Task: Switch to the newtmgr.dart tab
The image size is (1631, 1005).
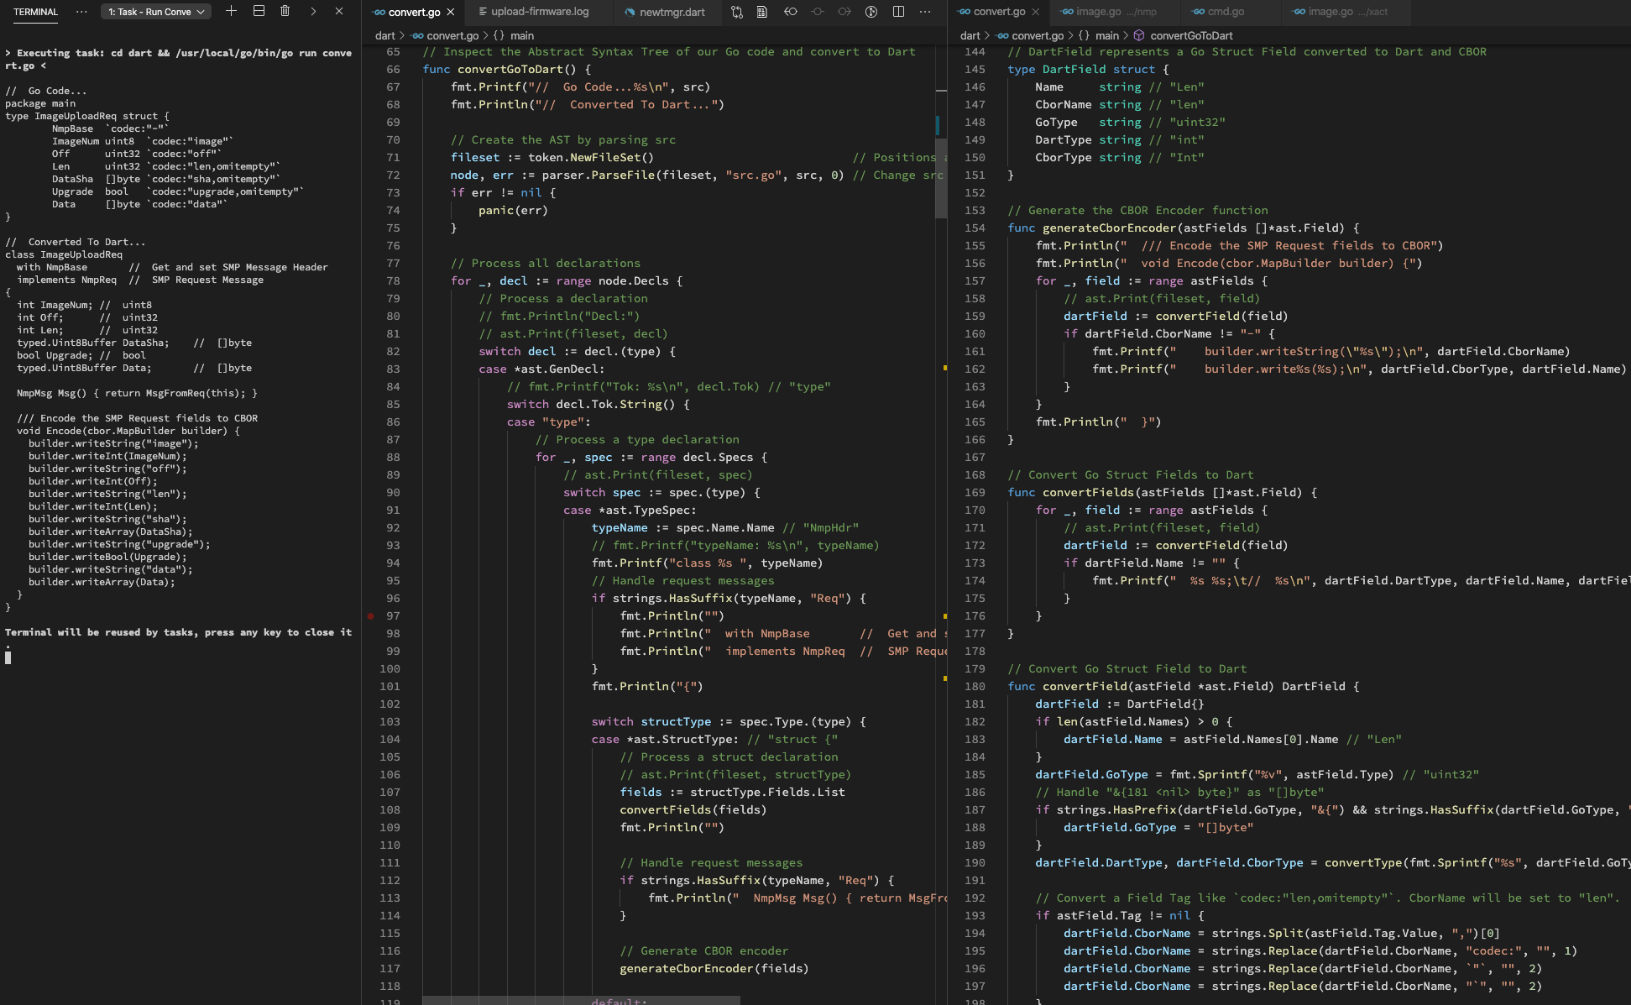Action: click(671, 12)
